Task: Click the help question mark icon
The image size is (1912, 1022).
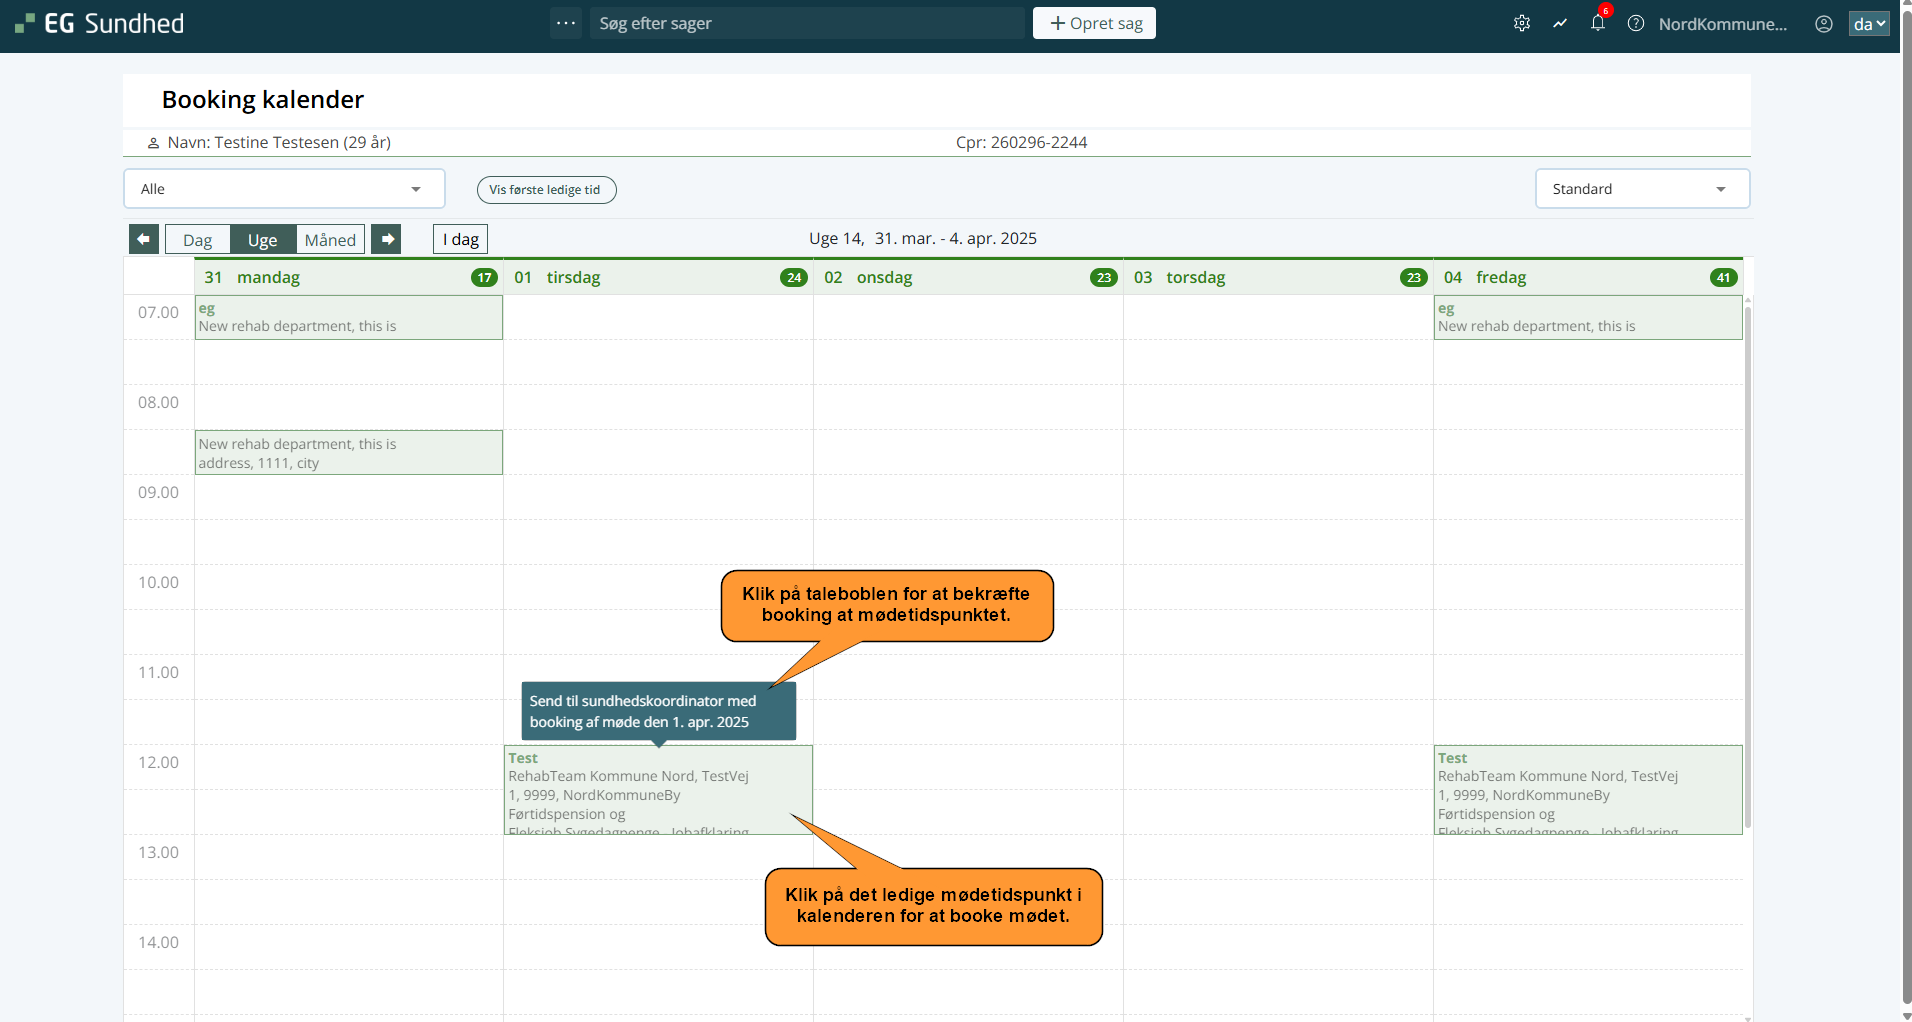Action: 1636,23
